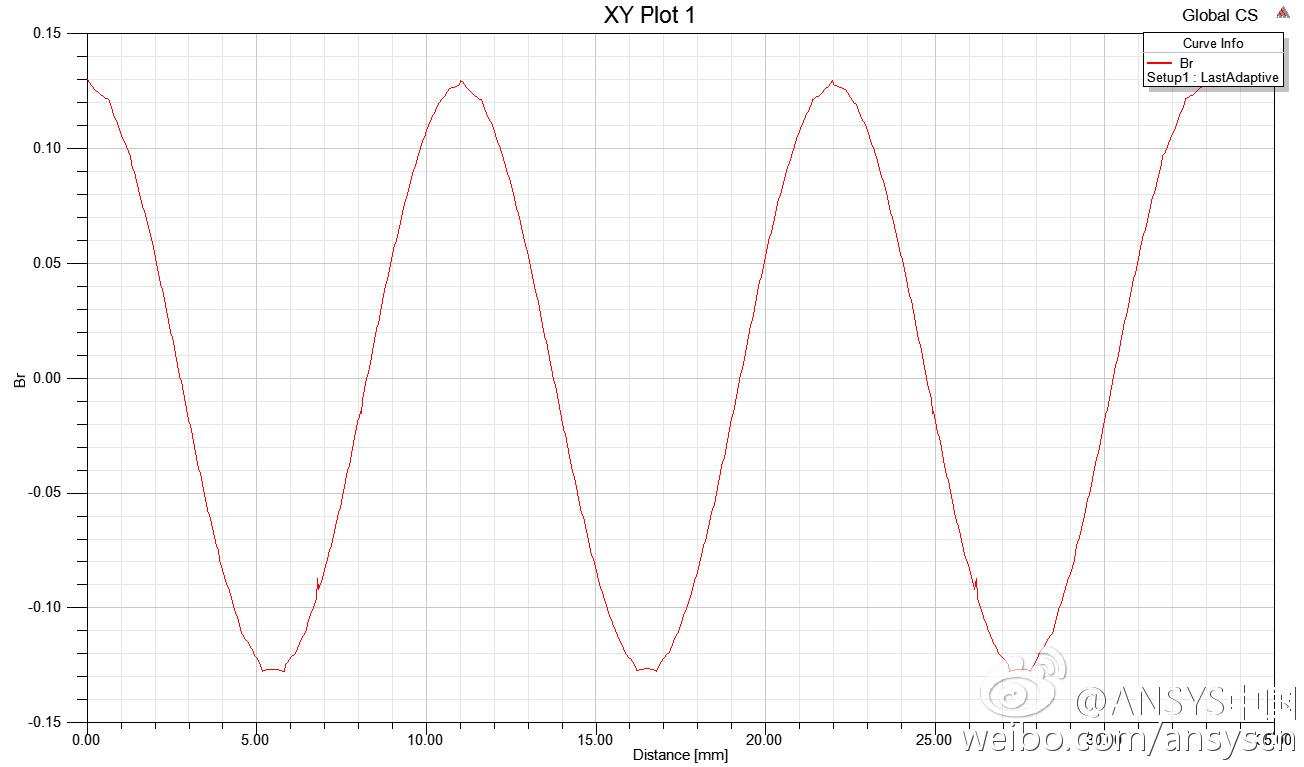Click the Y-axis label "0.15"
Viewport: 1304px width, 767px height.
(47, 33)
